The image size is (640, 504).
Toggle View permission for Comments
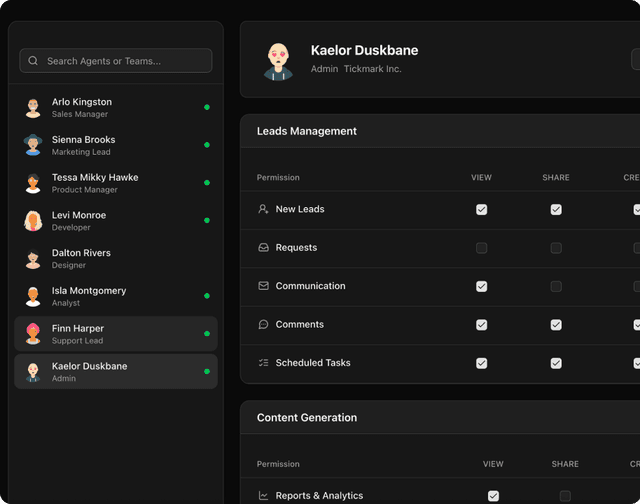tap(481, 325)
